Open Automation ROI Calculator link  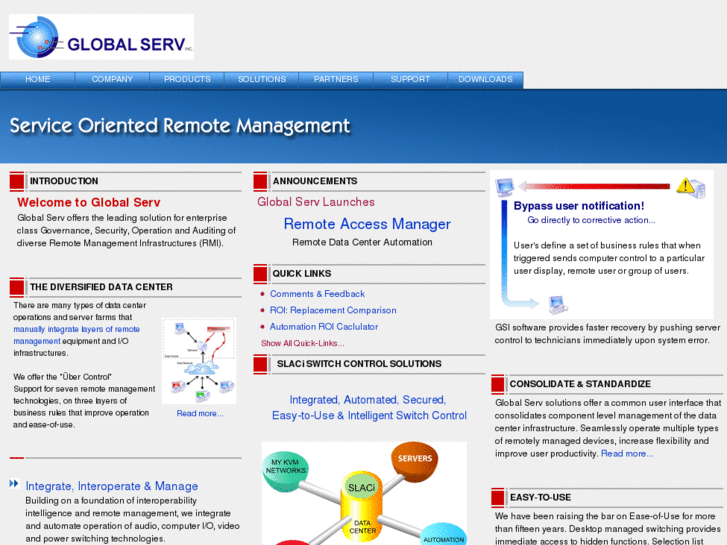click(x=324, y=327)
